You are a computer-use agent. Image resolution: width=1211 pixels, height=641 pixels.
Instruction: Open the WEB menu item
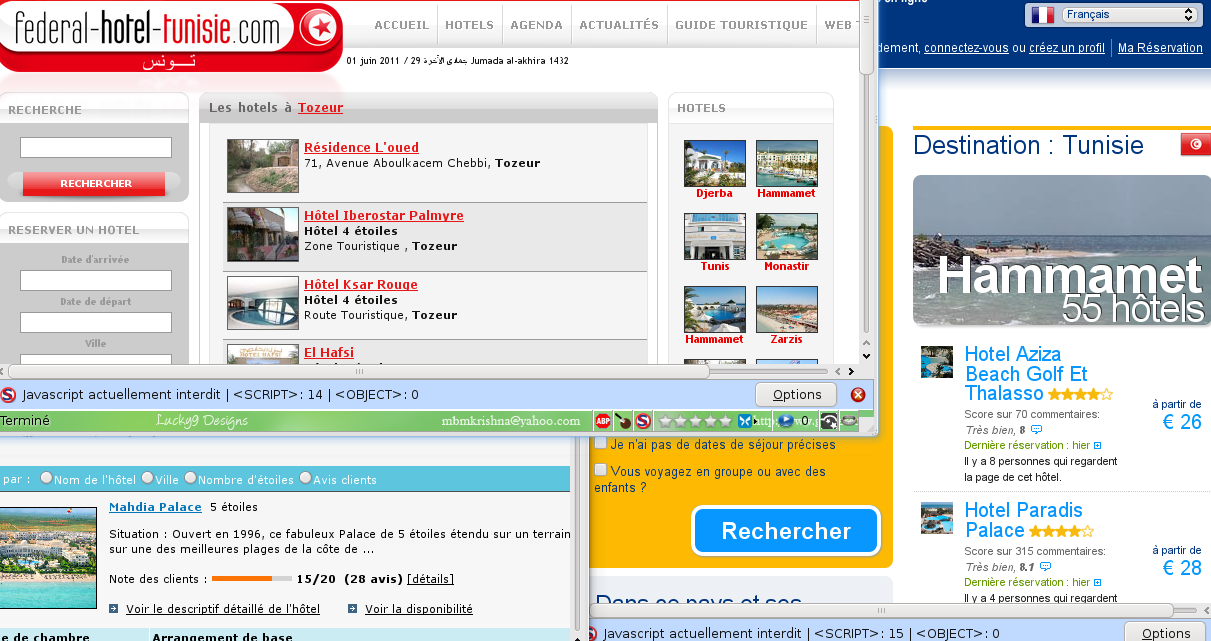838,25
